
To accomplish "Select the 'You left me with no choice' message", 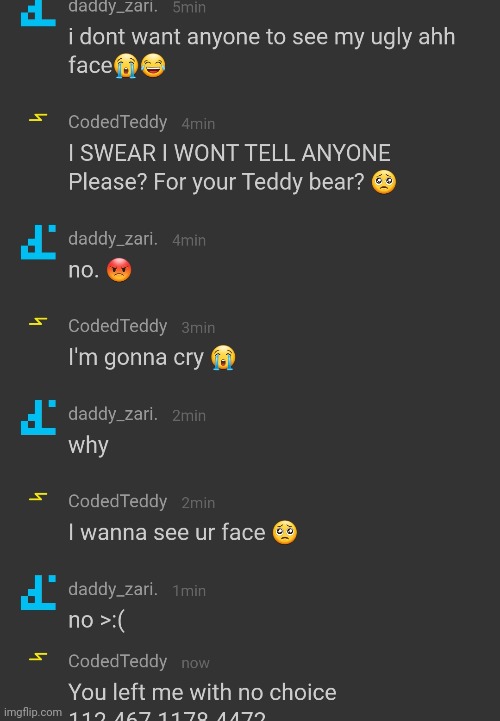I will [202, 692].
